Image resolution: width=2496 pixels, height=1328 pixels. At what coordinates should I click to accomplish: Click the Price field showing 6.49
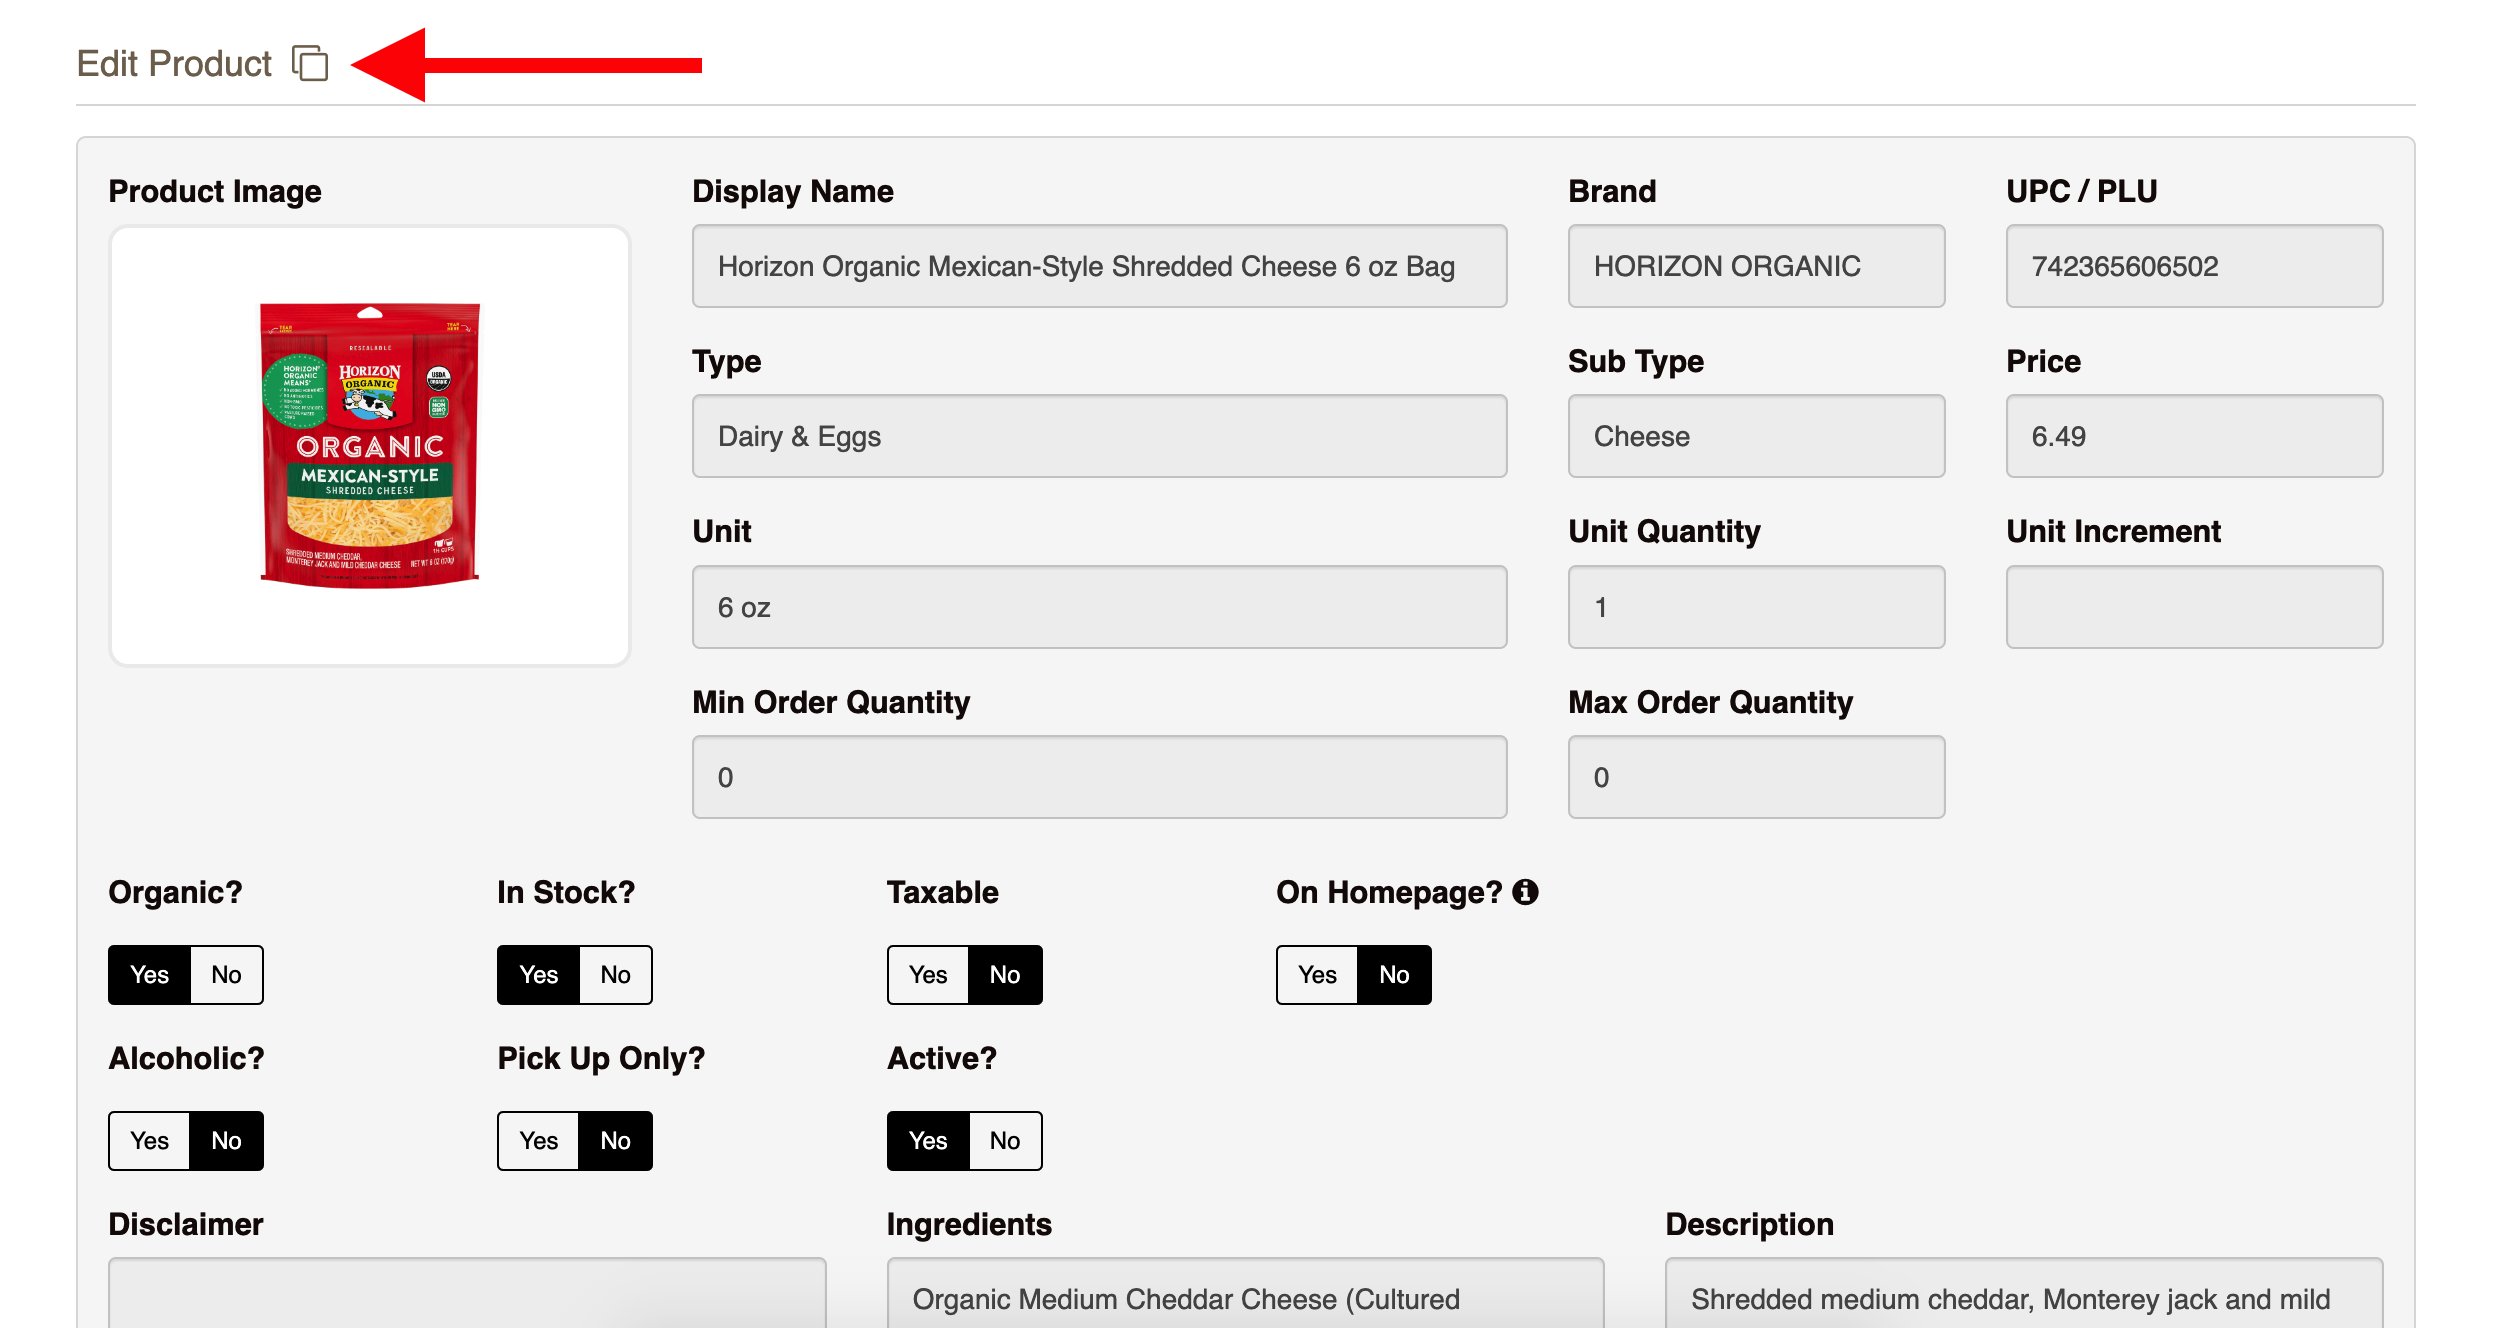pyautogui.click(x=2194, y=436)
